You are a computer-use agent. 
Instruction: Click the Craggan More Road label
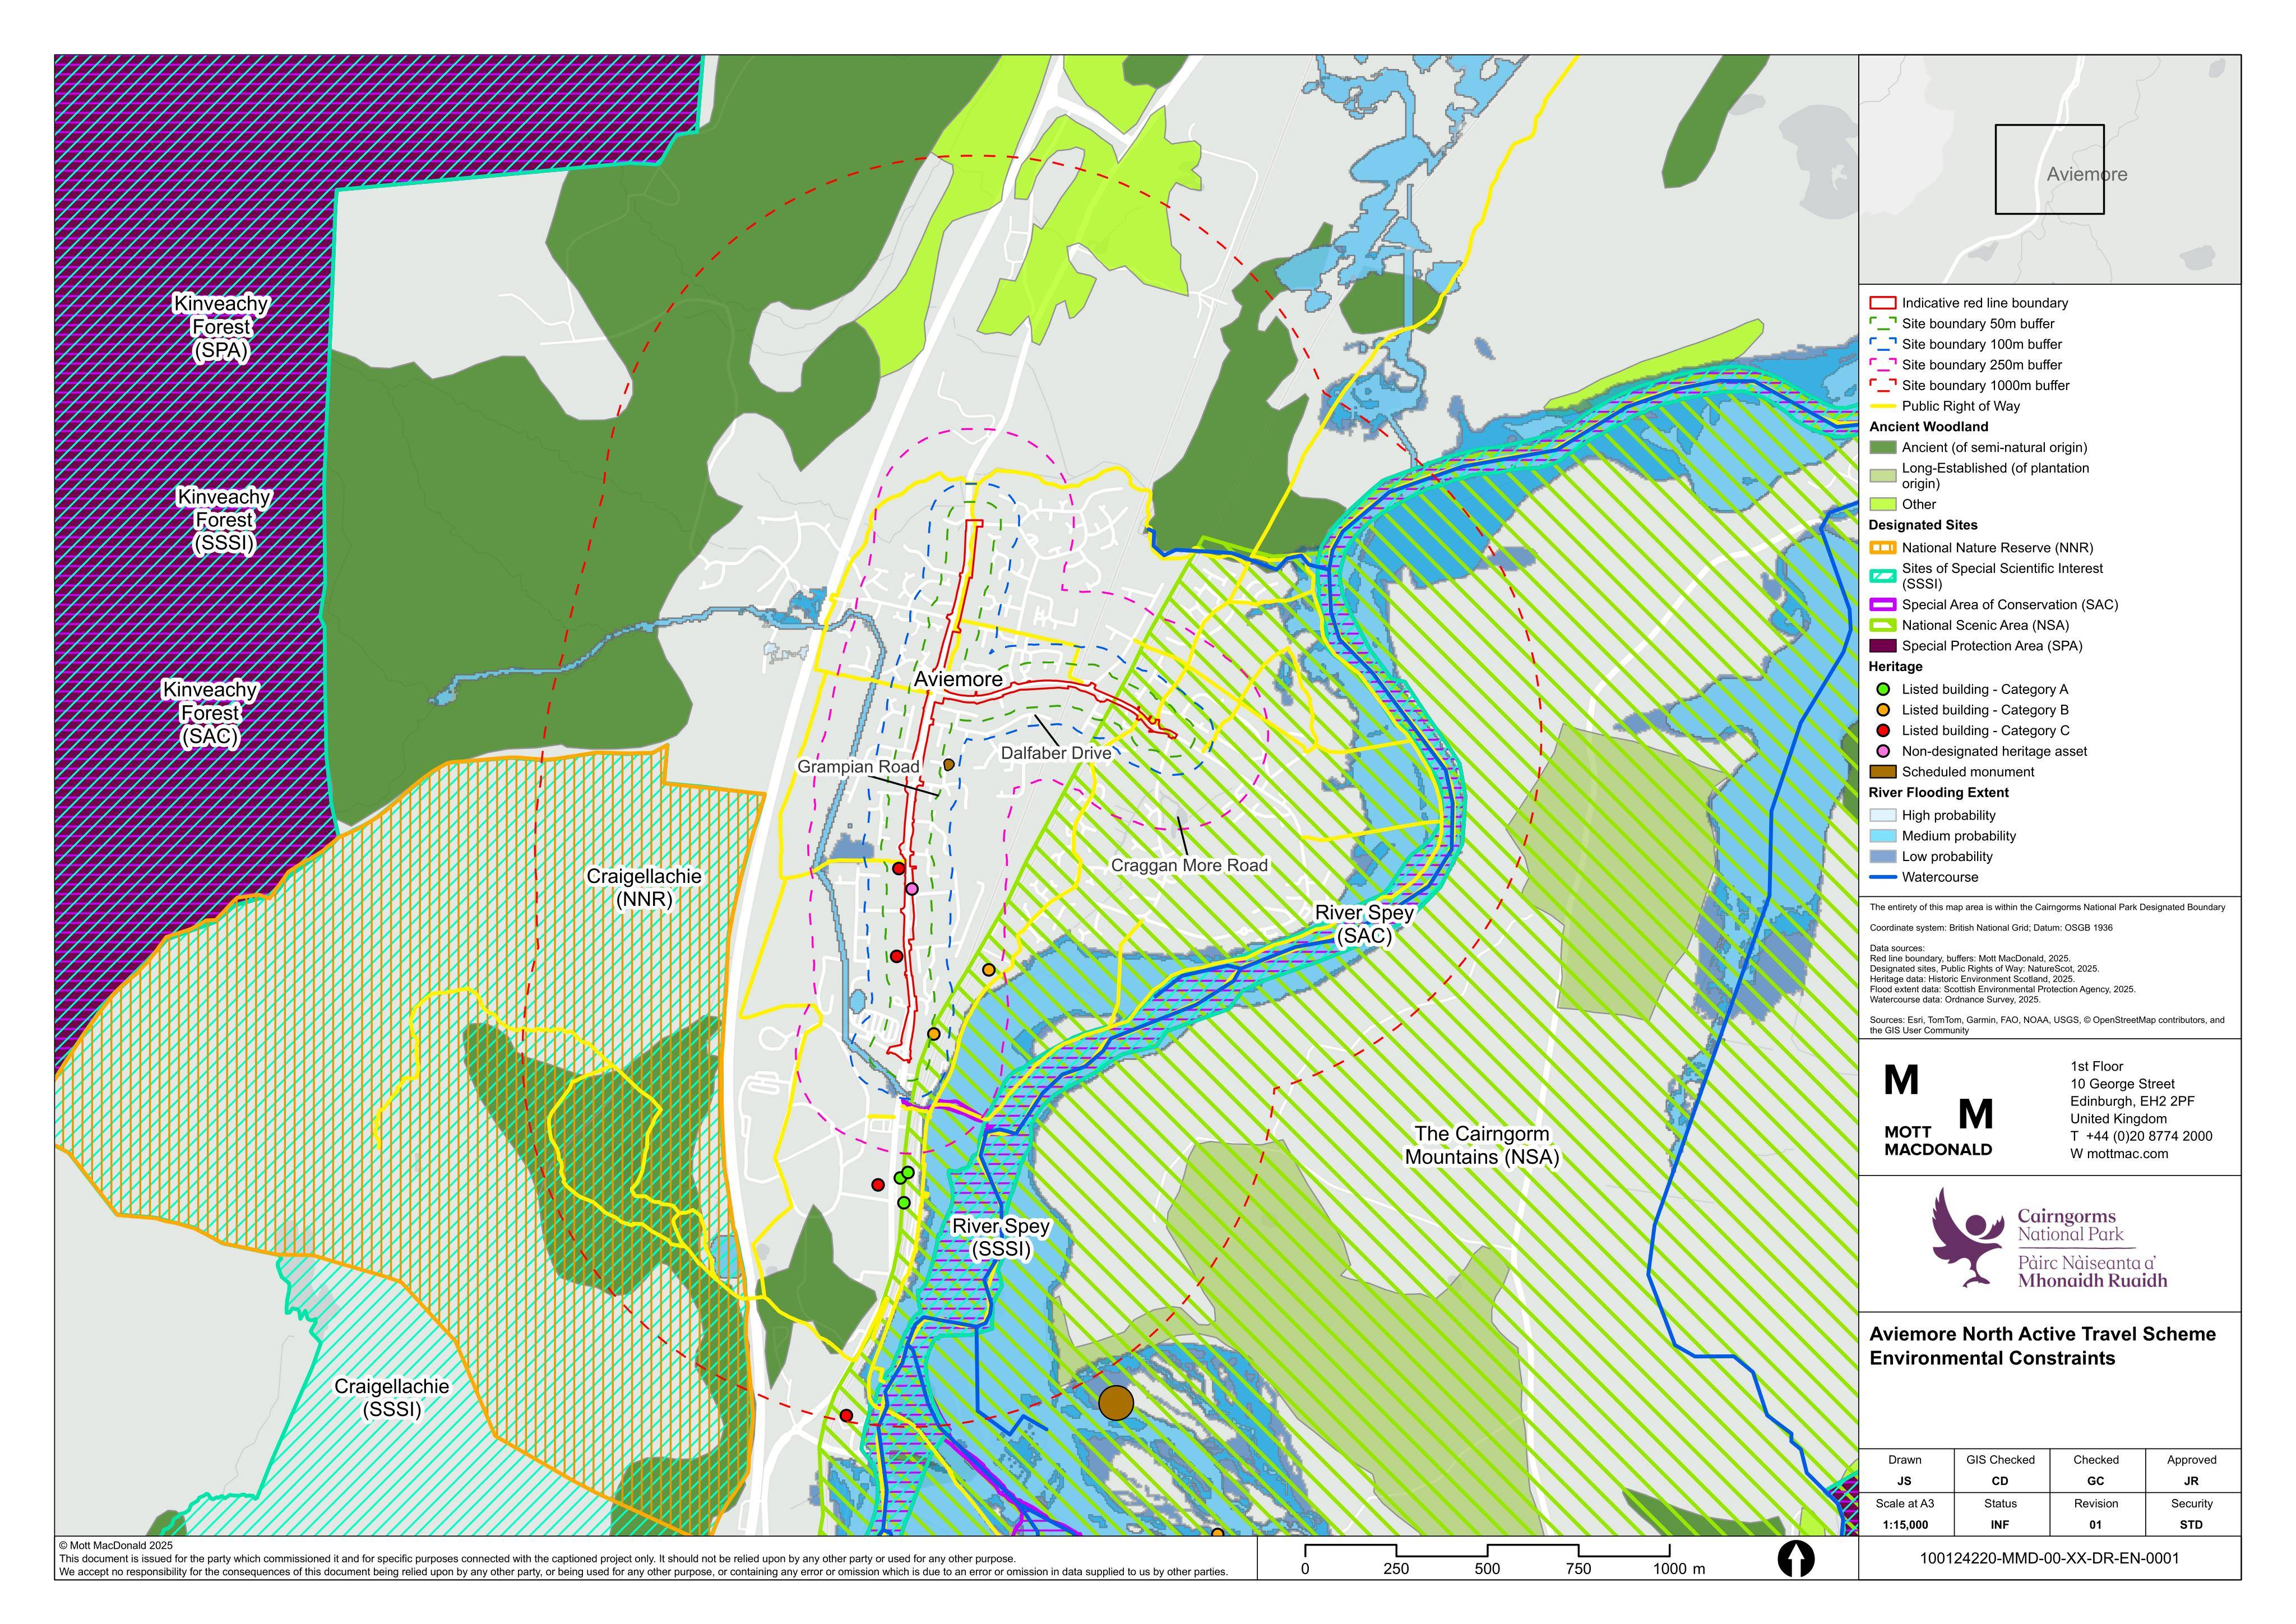click(x=1189, y=866)
